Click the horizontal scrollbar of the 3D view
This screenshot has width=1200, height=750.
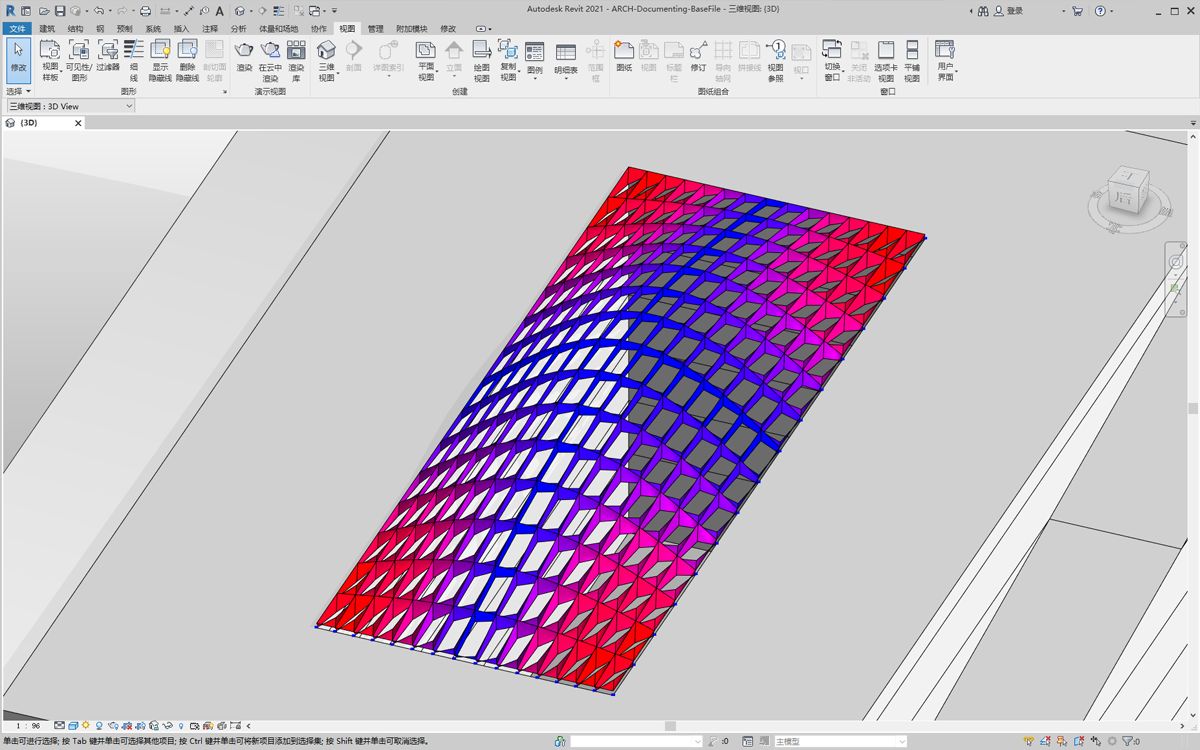pyautogui.click(x=670, y=726)
